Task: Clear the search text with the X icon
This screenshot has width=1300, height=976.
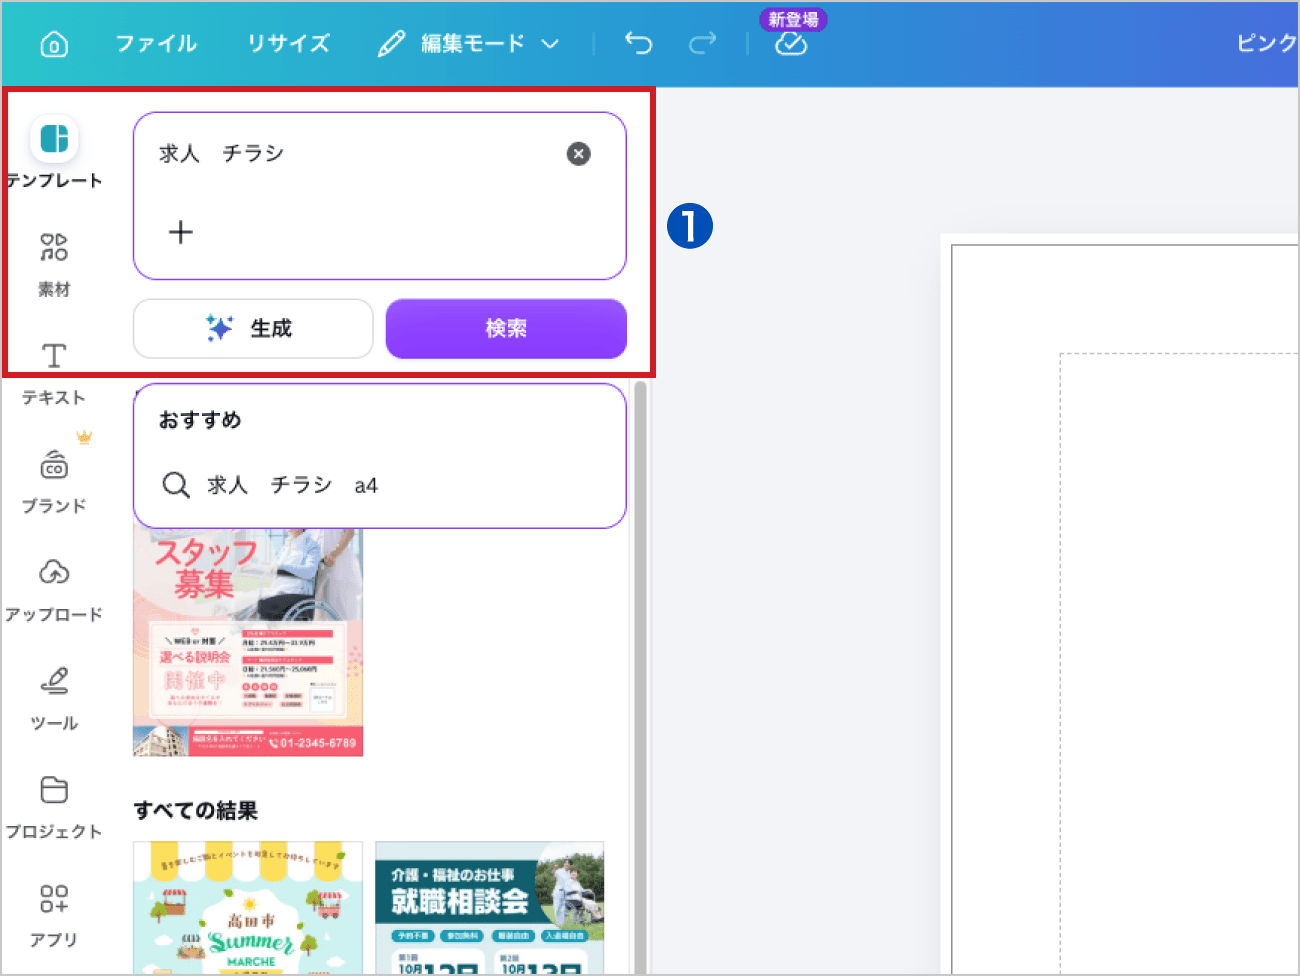Action: [x=578, y=153]
